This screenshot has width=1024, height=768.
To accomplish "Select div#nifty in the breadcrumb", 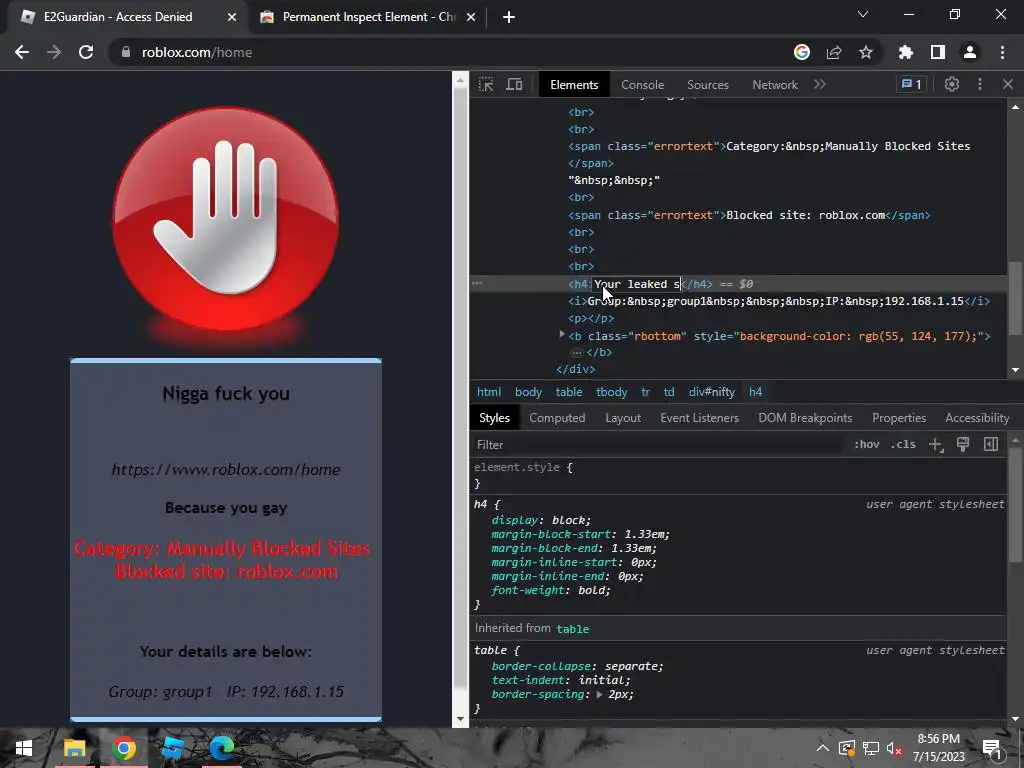I will [711, 392].
